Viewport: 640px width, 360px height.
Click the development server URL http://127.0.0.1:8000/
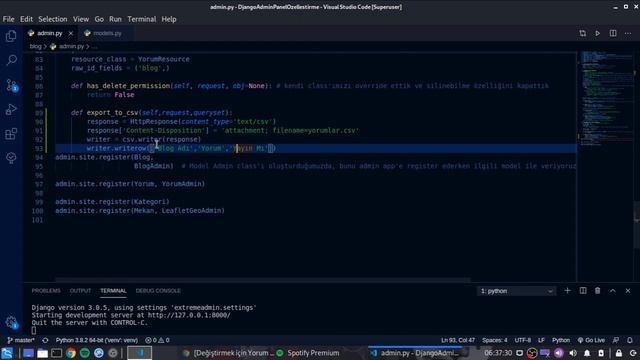click(x=189, y=315)
